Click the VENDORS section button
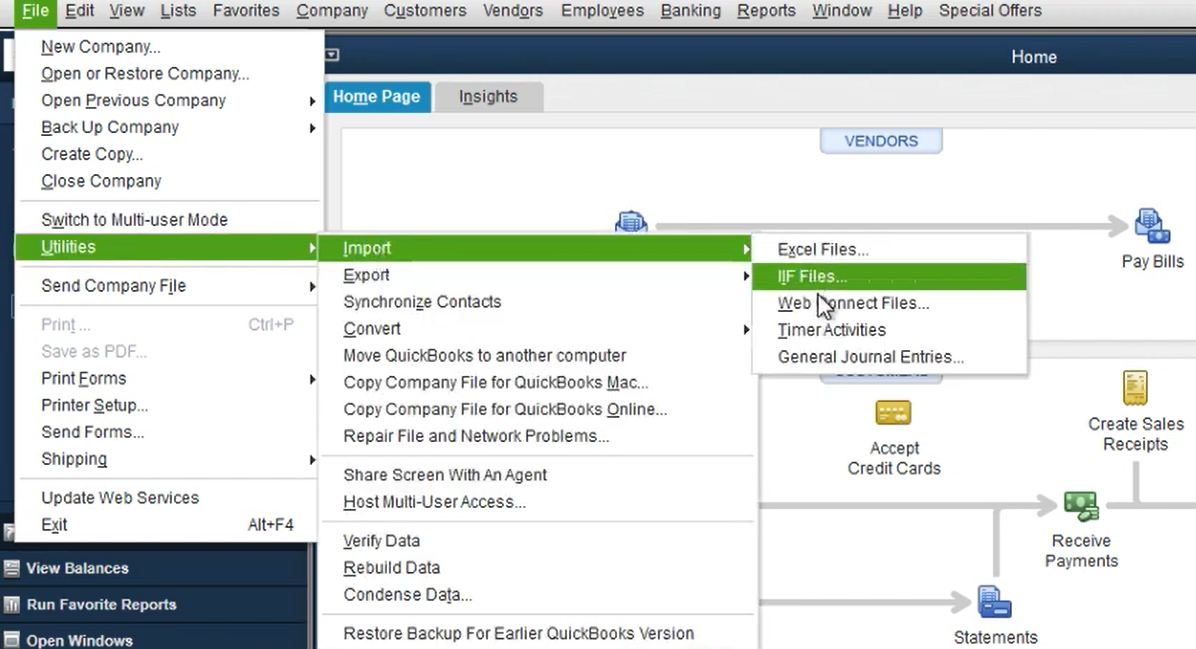1196x649 pixels. [x=881, y=141]
